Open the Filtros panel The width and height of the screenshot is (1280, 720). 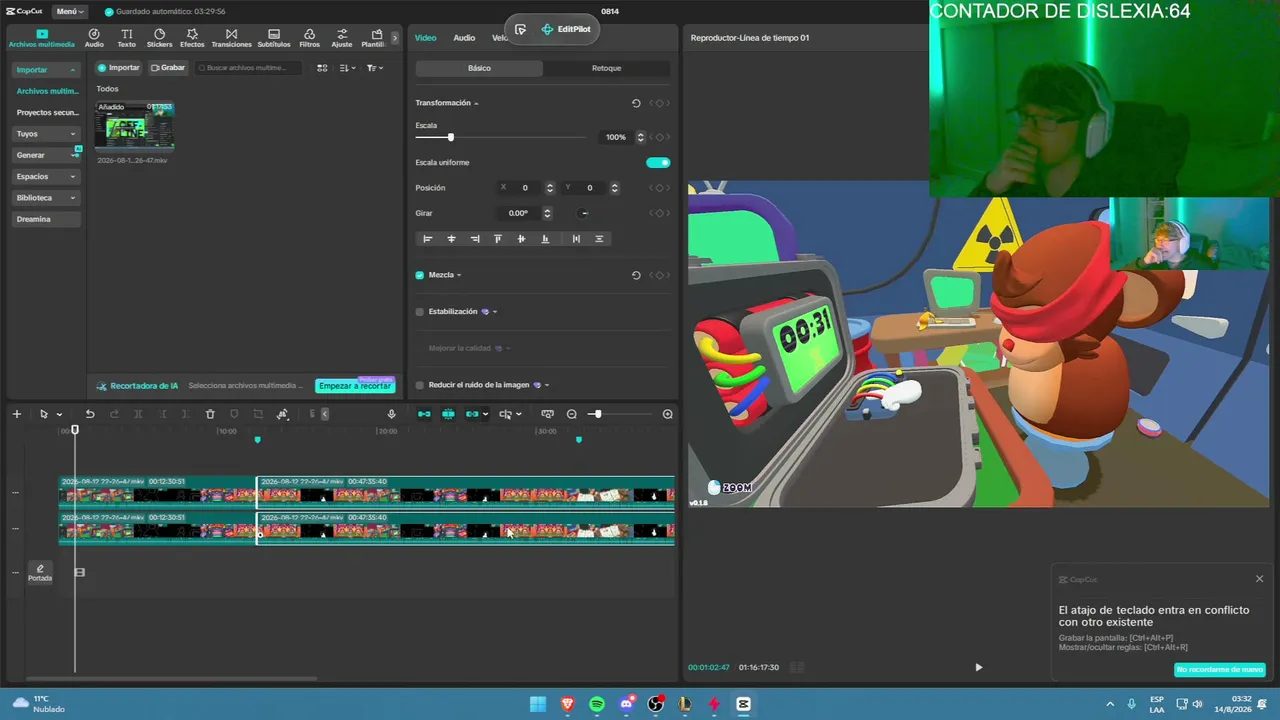(309, 38)
